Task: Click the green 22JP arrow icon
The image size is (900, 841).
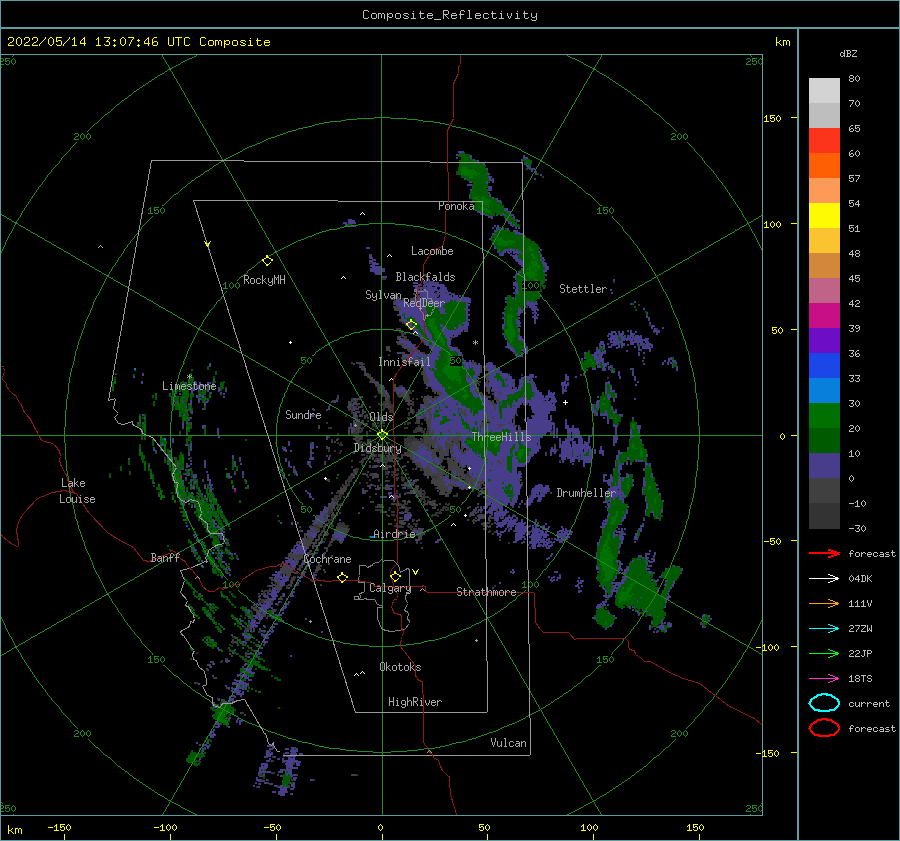Action: (824, 653)
